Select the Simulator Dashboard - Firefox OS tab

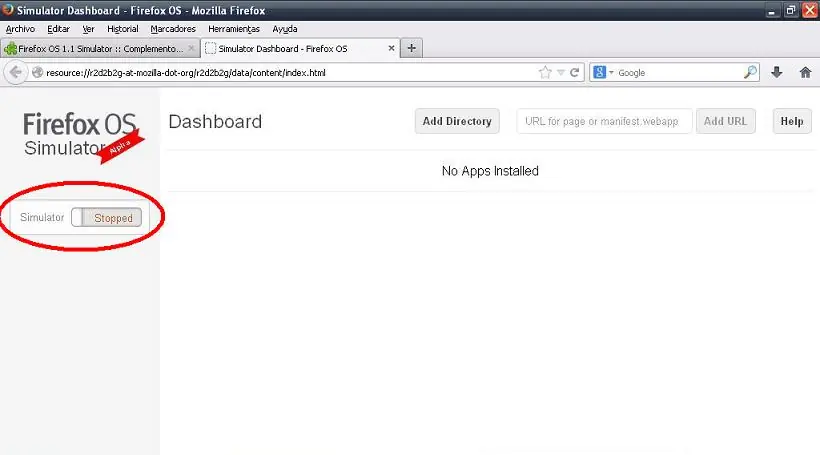tap(300, 49)
